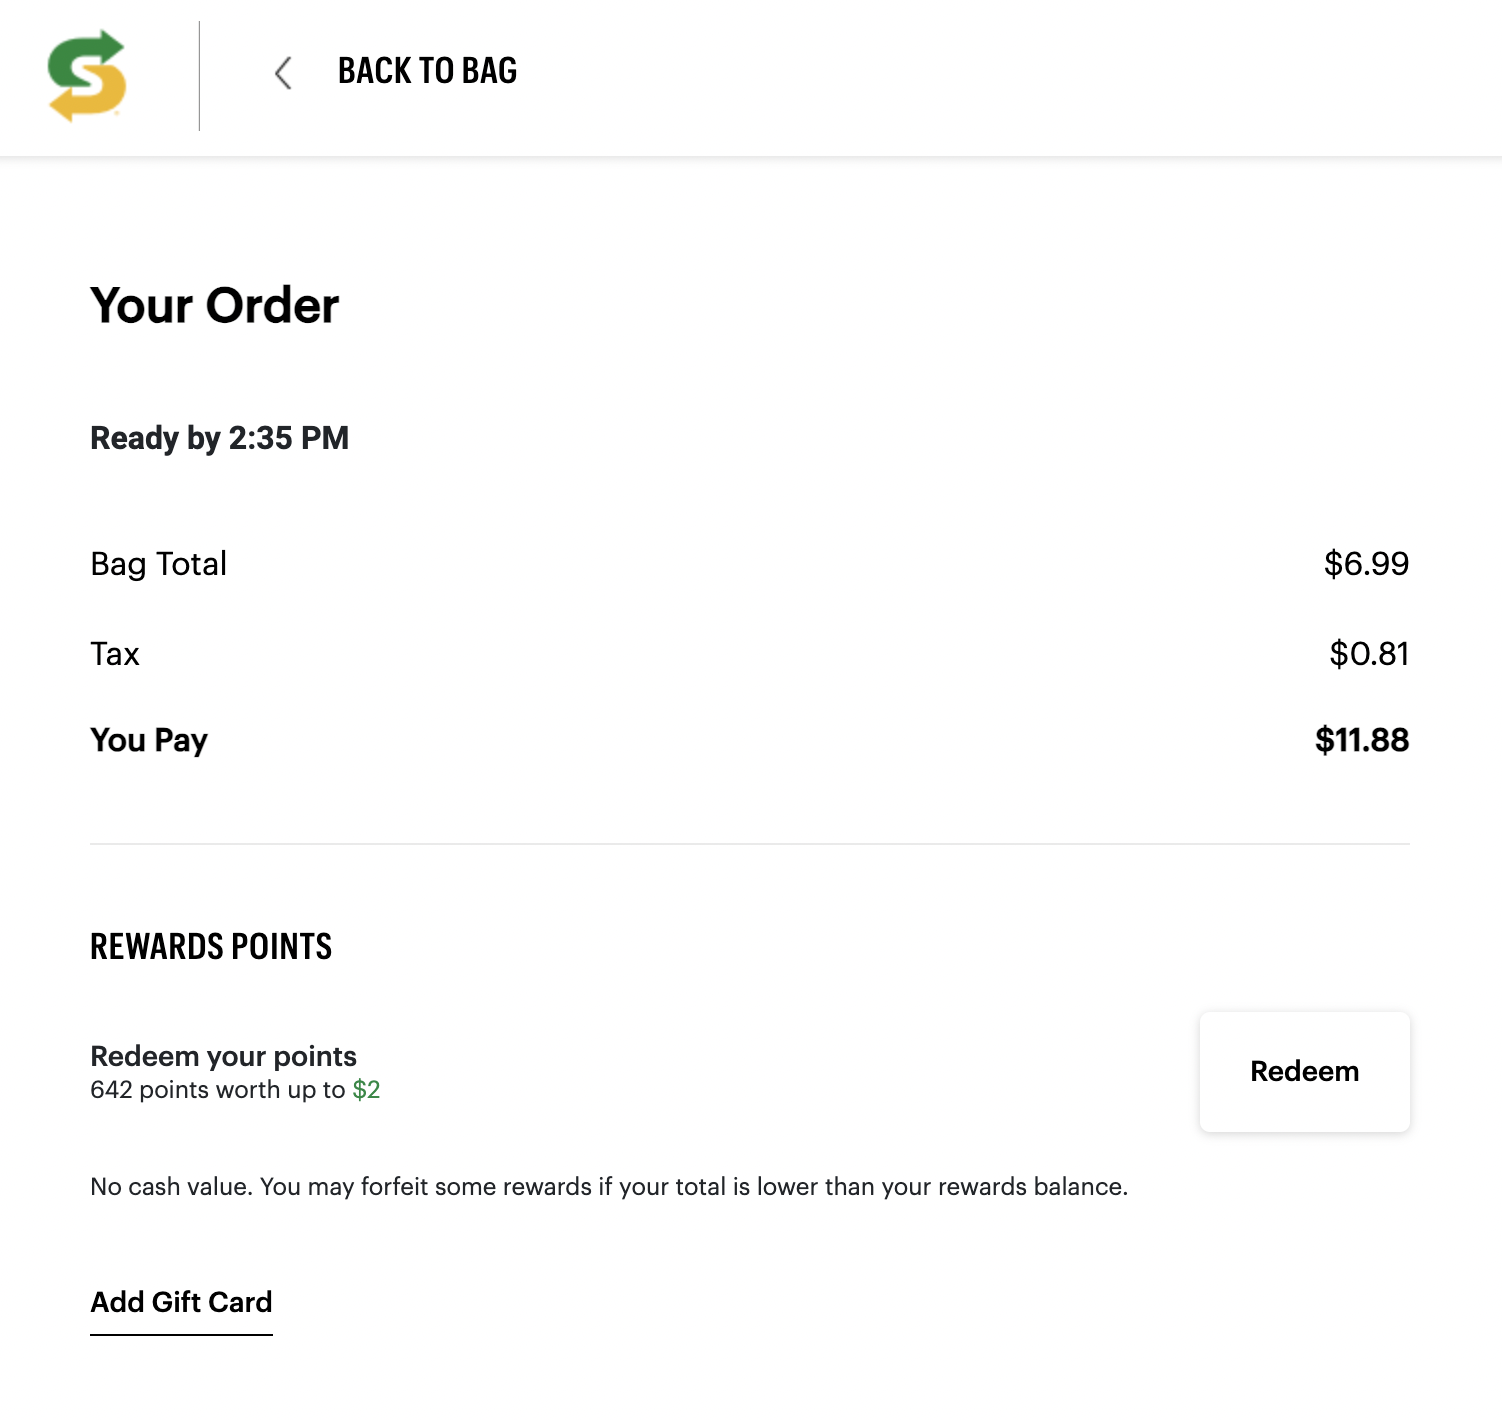
Task: Select the $6.99 bag total amount
Action: tap(1365, 564)
